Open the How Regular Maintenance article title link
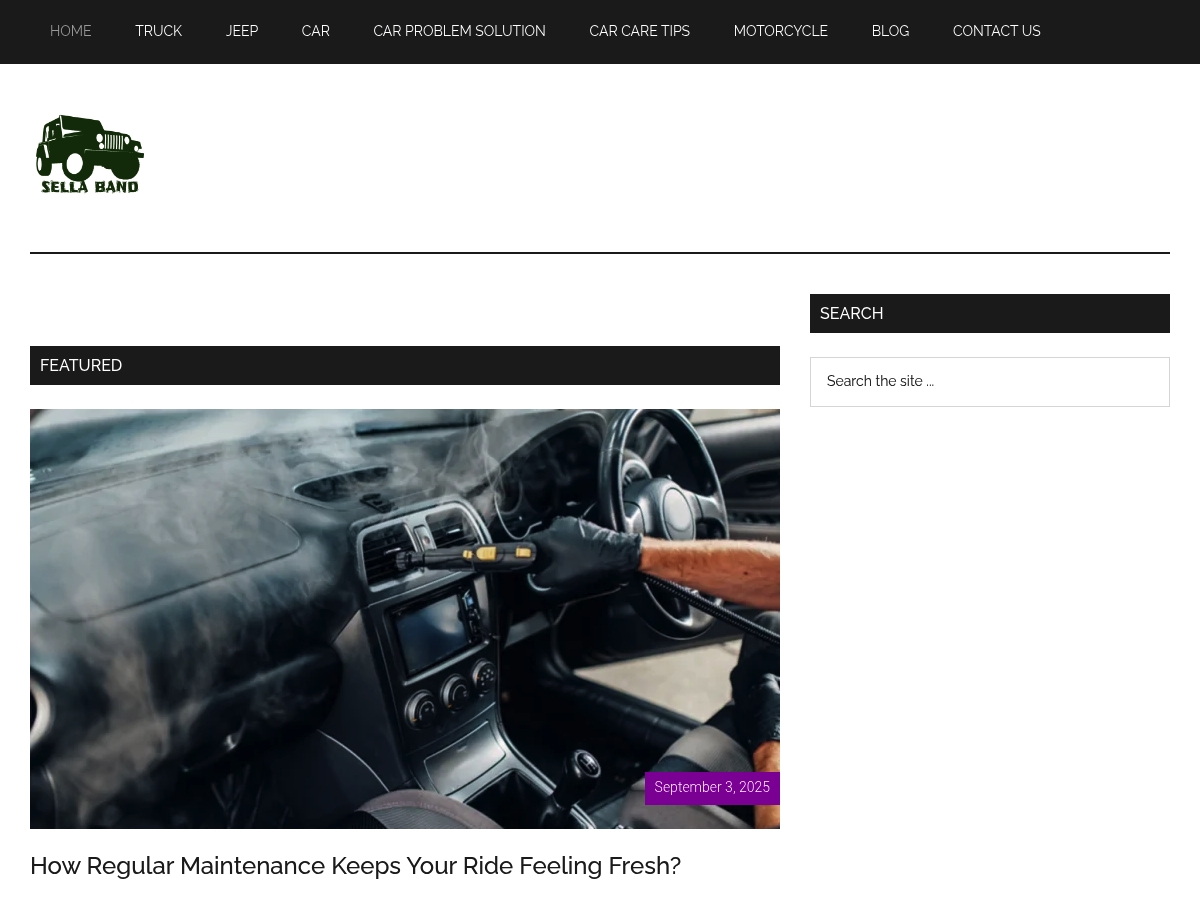The height and width of the screenshot is (900, 1200). pyautogui.click(x=355, y=866)
